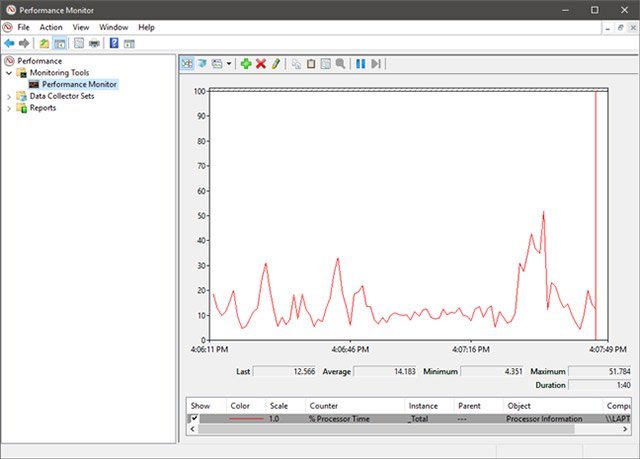
Task: Click the View Log Data icon
Action: coord(202,63)
